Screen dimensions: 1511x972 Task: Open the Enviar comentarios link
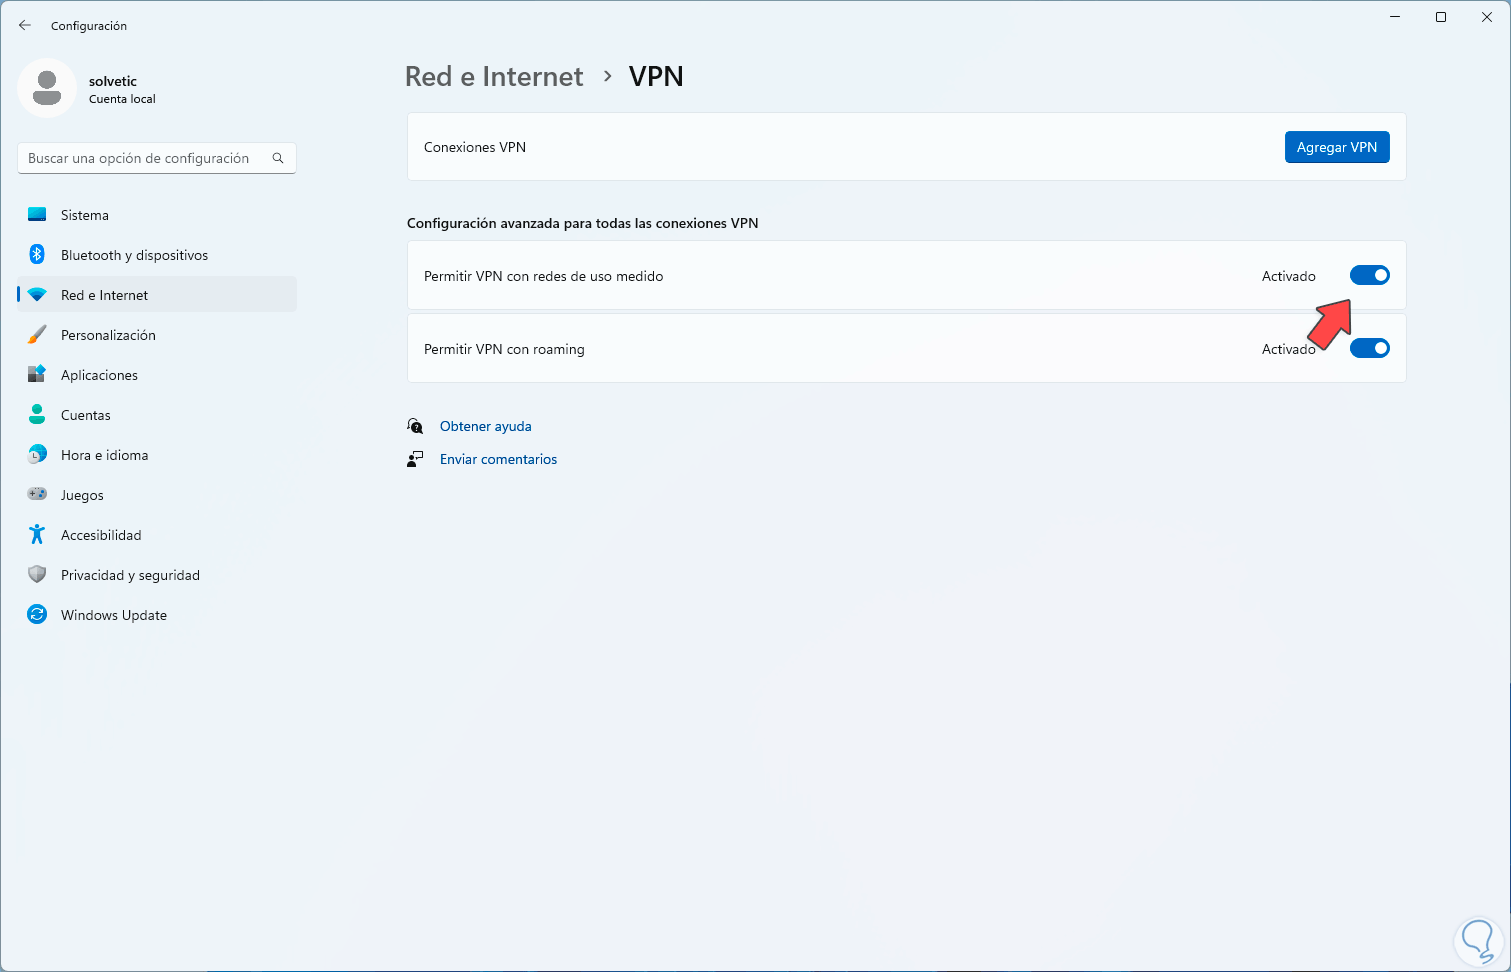(x=498, y=459)
